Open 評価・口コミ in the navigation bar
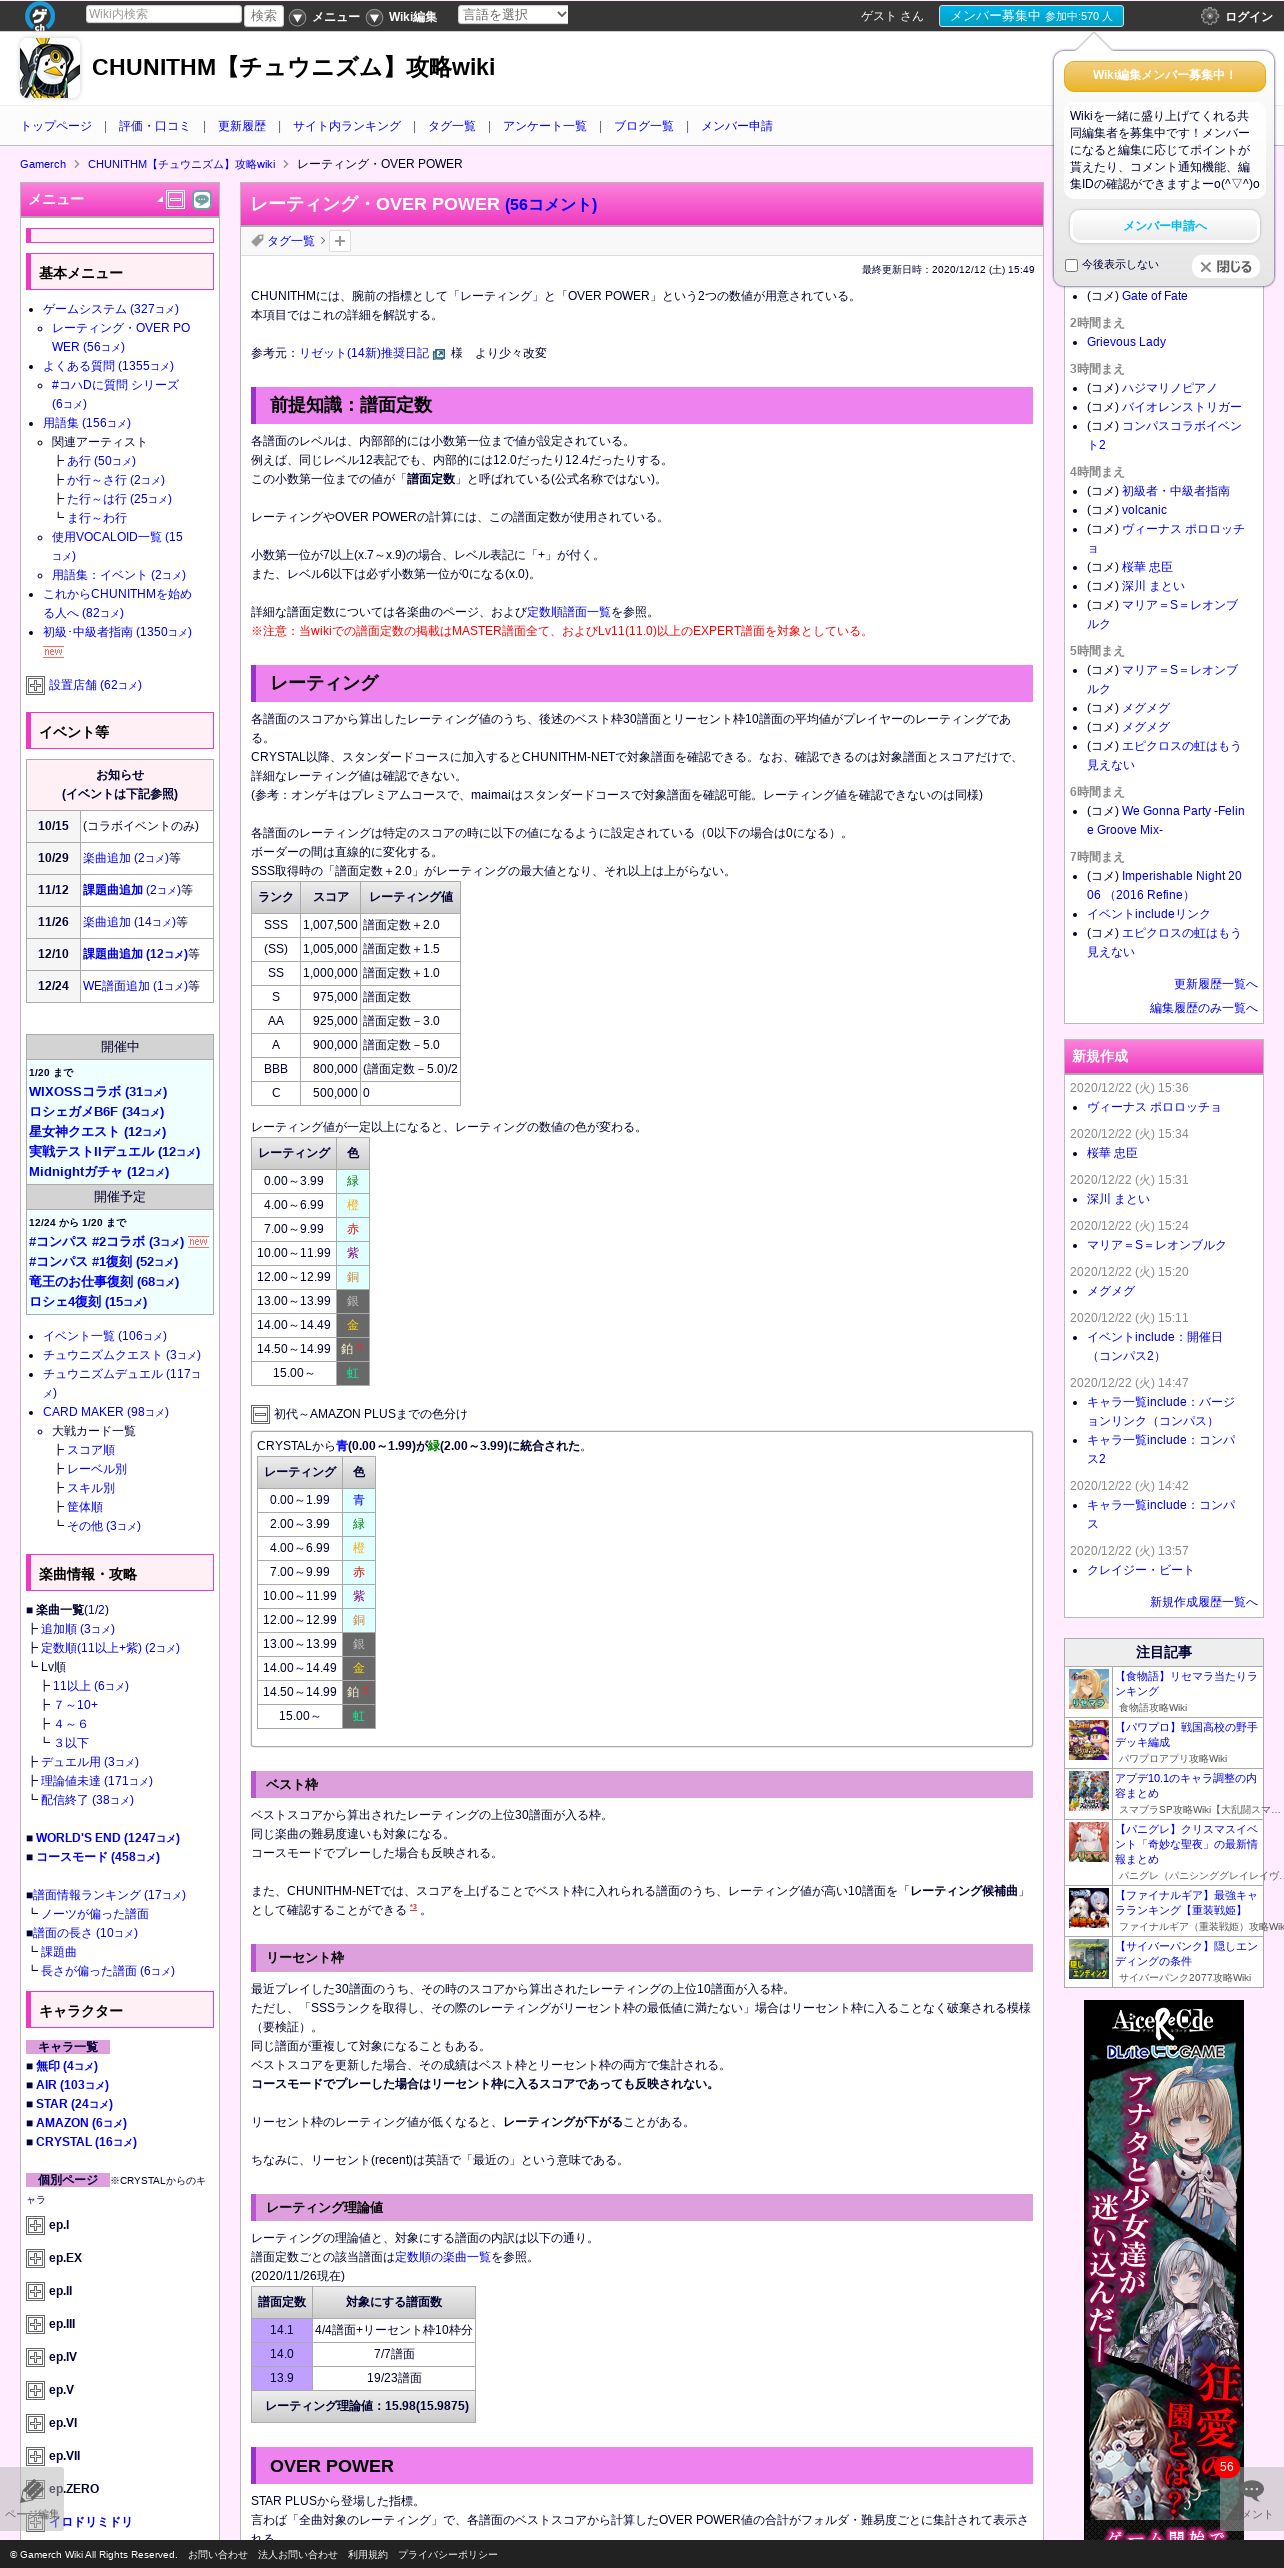 (154, 126)
